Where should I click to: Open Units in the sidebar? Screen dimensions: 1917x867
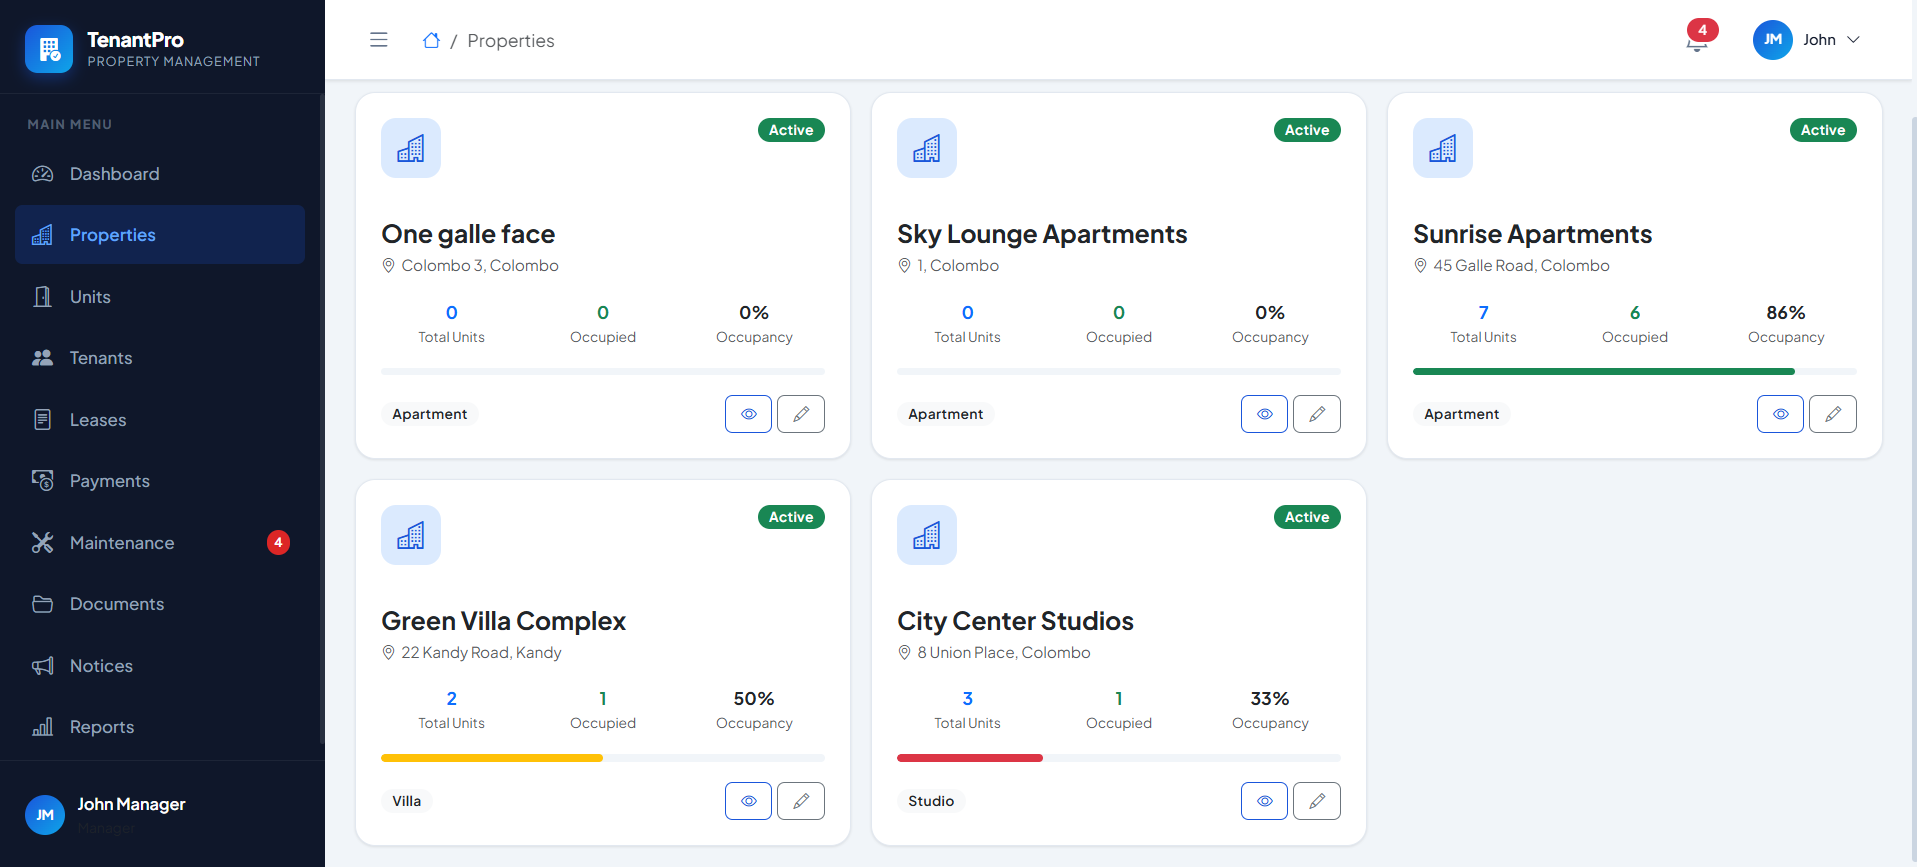point(160,297)
